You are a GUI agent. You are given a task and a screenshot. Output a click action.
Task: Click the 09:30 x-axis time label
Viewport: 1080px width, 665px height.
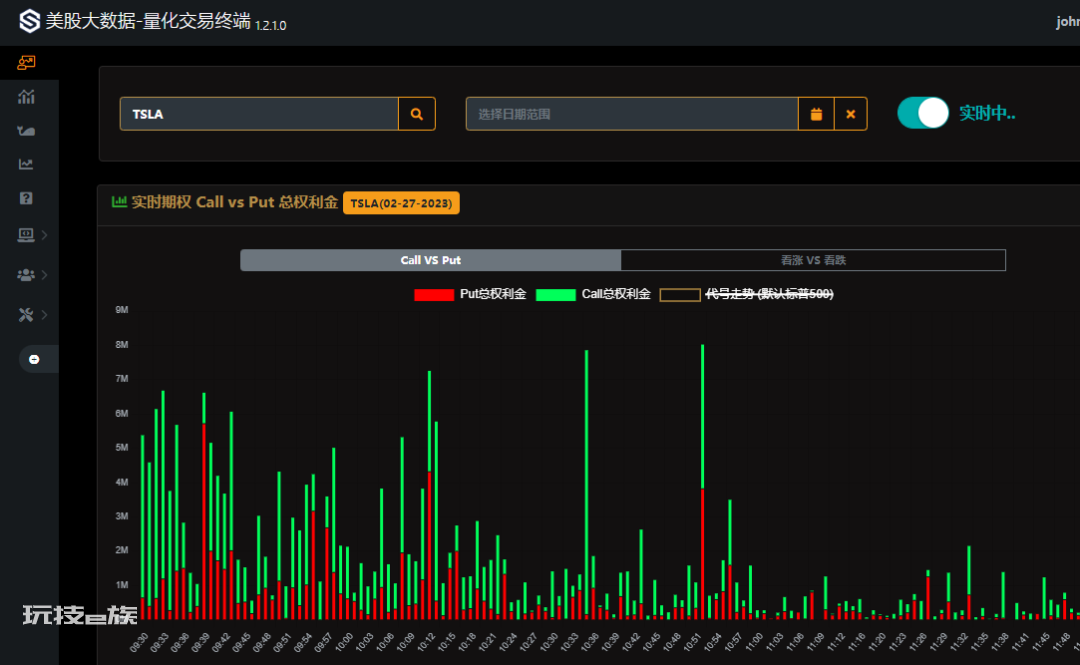pyautogui.click(x=139, y=642)
